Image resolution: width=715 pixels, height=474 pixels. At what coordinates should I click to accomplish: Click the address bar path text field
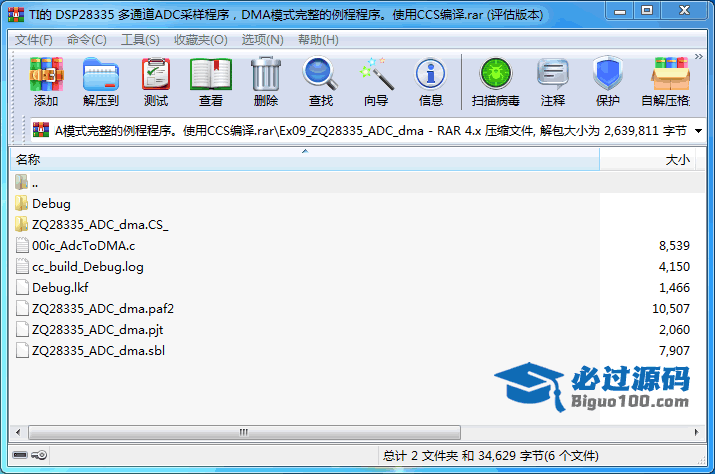(370, 131)
